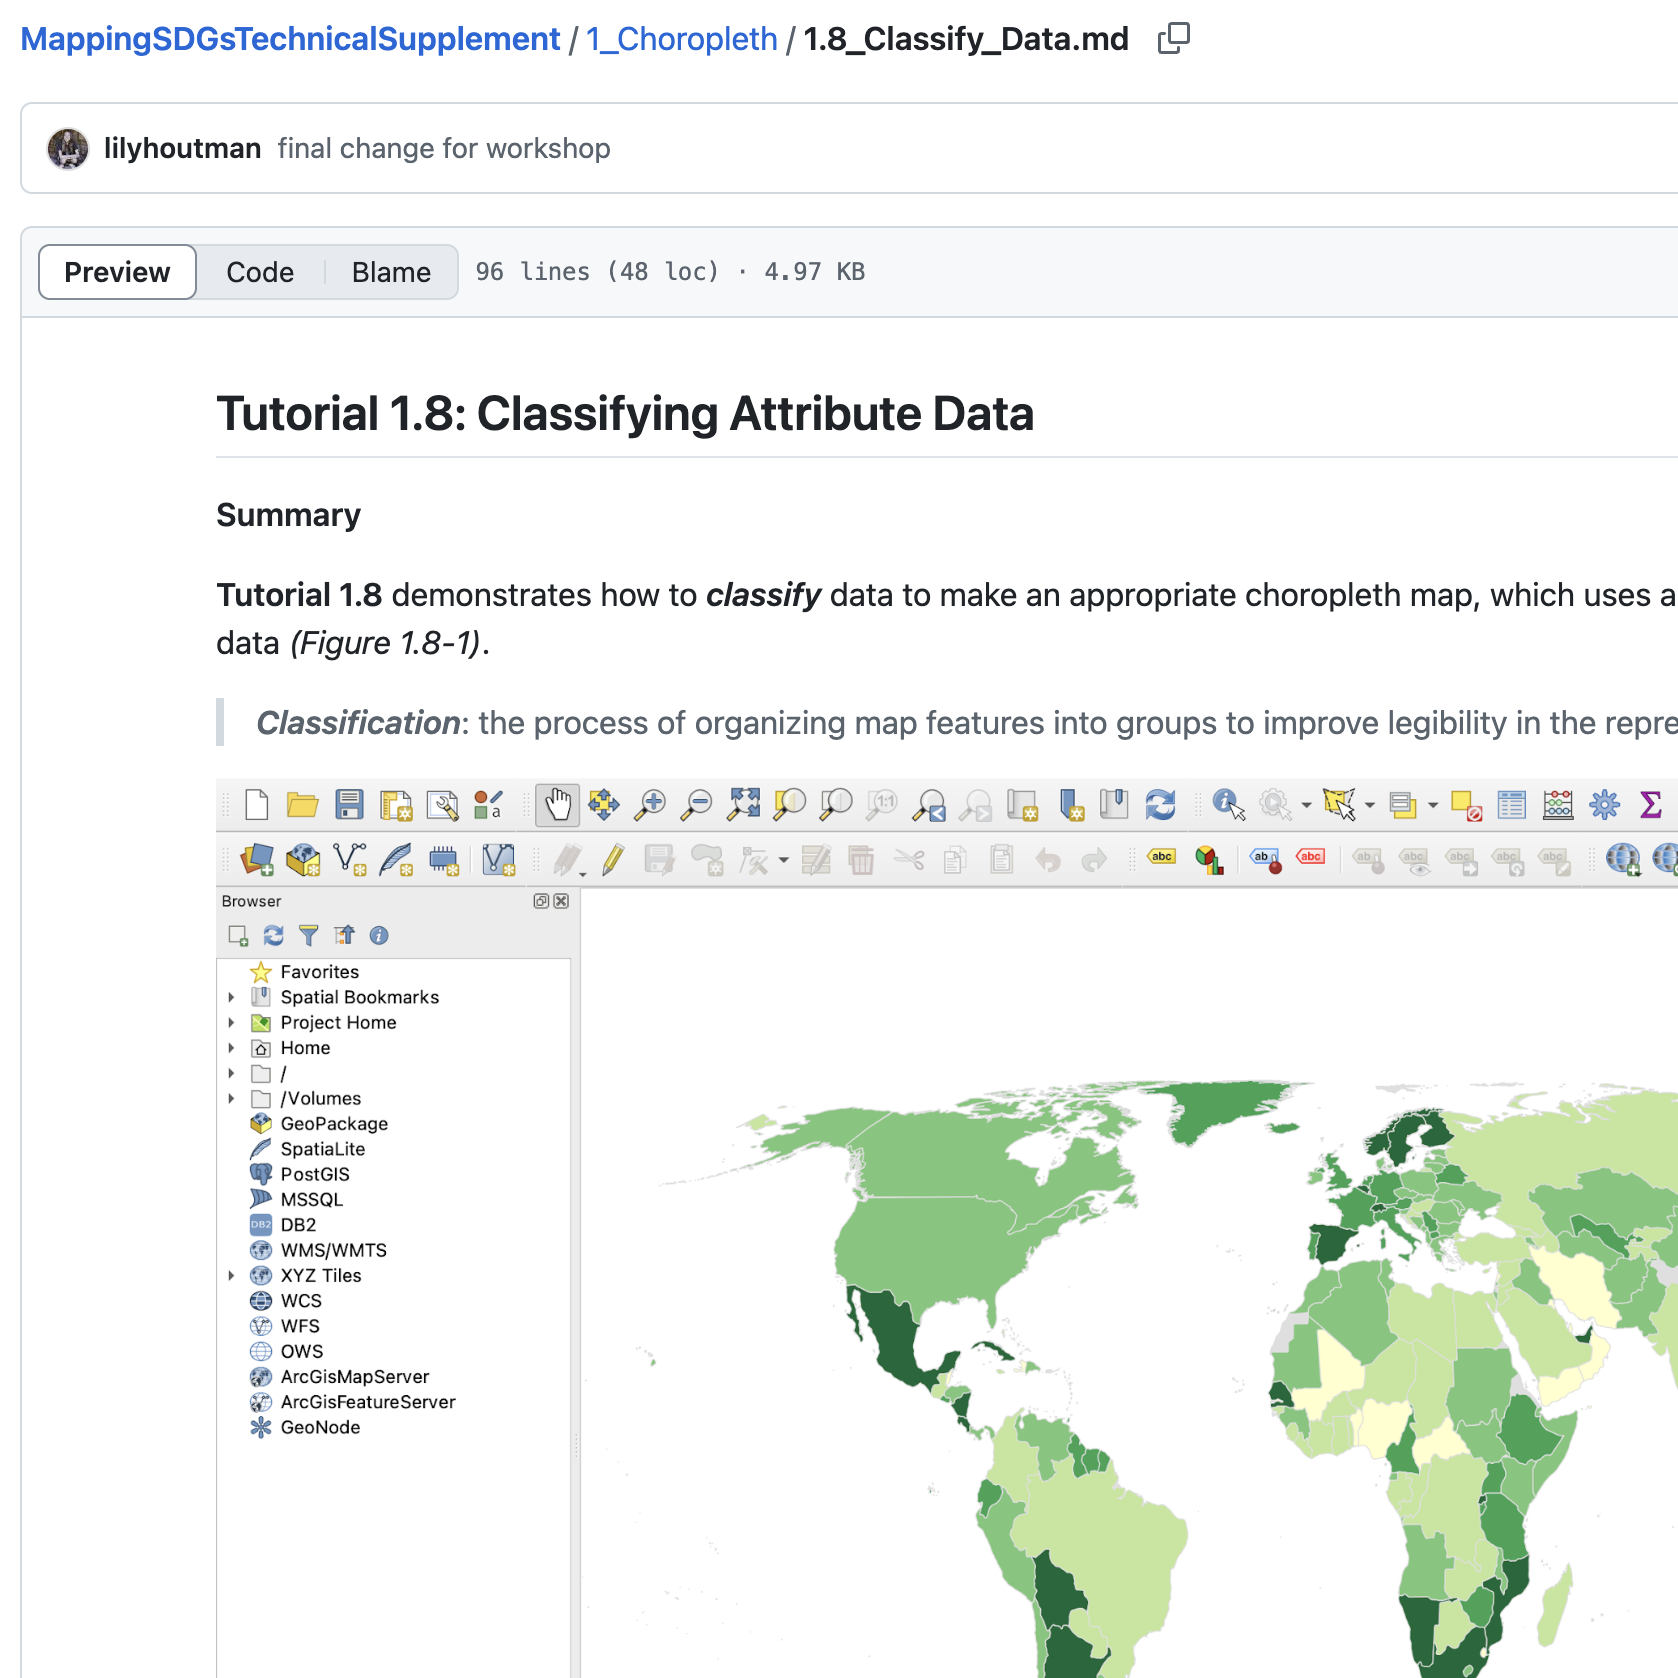Toggle the Browser panel filter funnel
This screenshot has height=1678, width=1678.
tap(308, 936)
